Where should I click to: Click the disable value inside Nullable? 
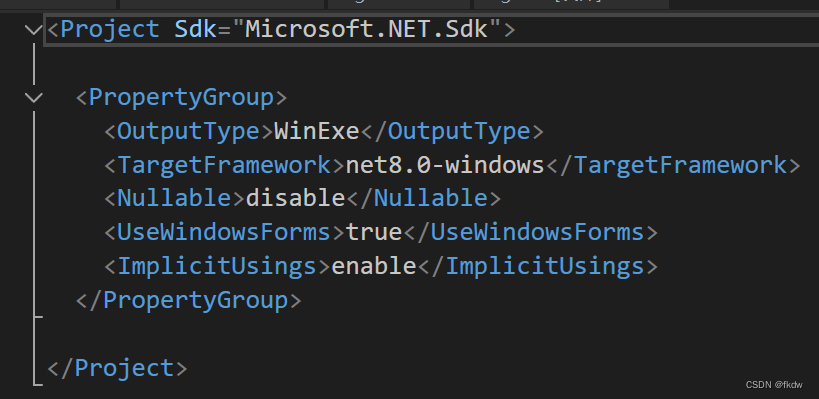coord(295,198)
